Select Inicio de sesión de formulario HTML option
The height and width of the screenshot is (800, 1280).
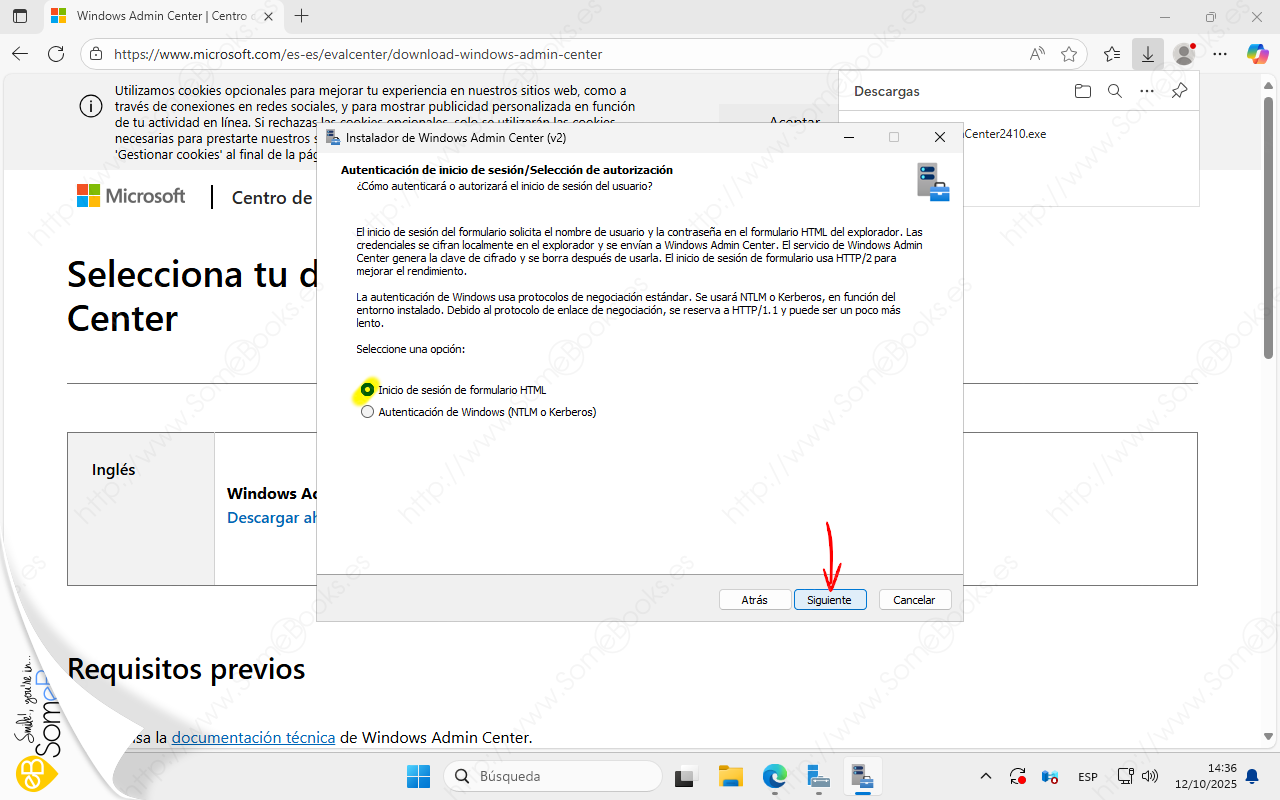[x=368, y=390]
